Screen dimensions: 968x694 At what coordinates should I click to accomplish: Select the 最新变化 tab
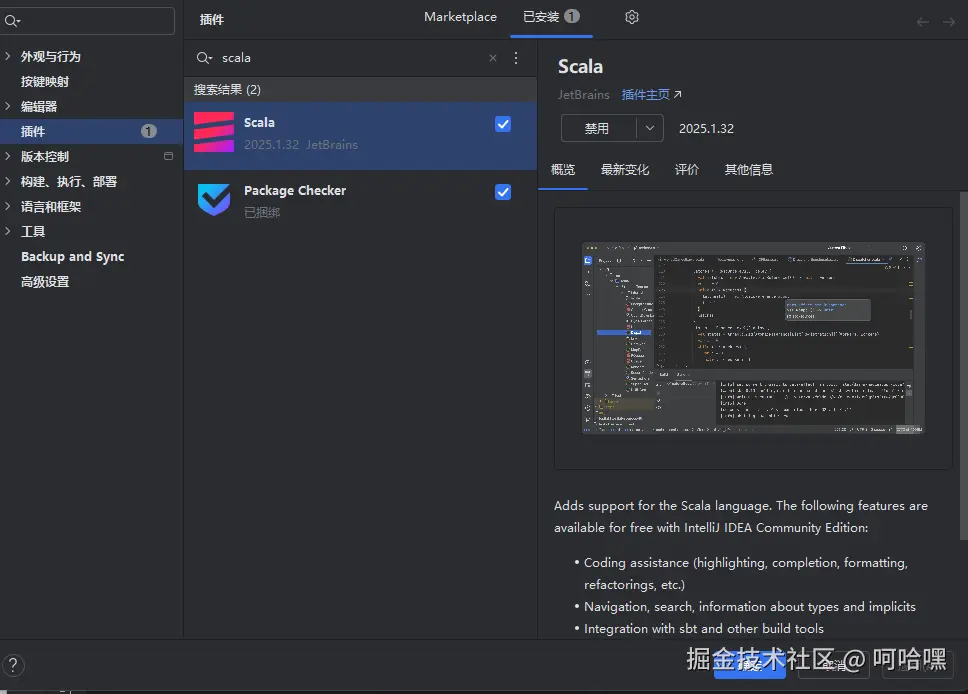[625, 170]
